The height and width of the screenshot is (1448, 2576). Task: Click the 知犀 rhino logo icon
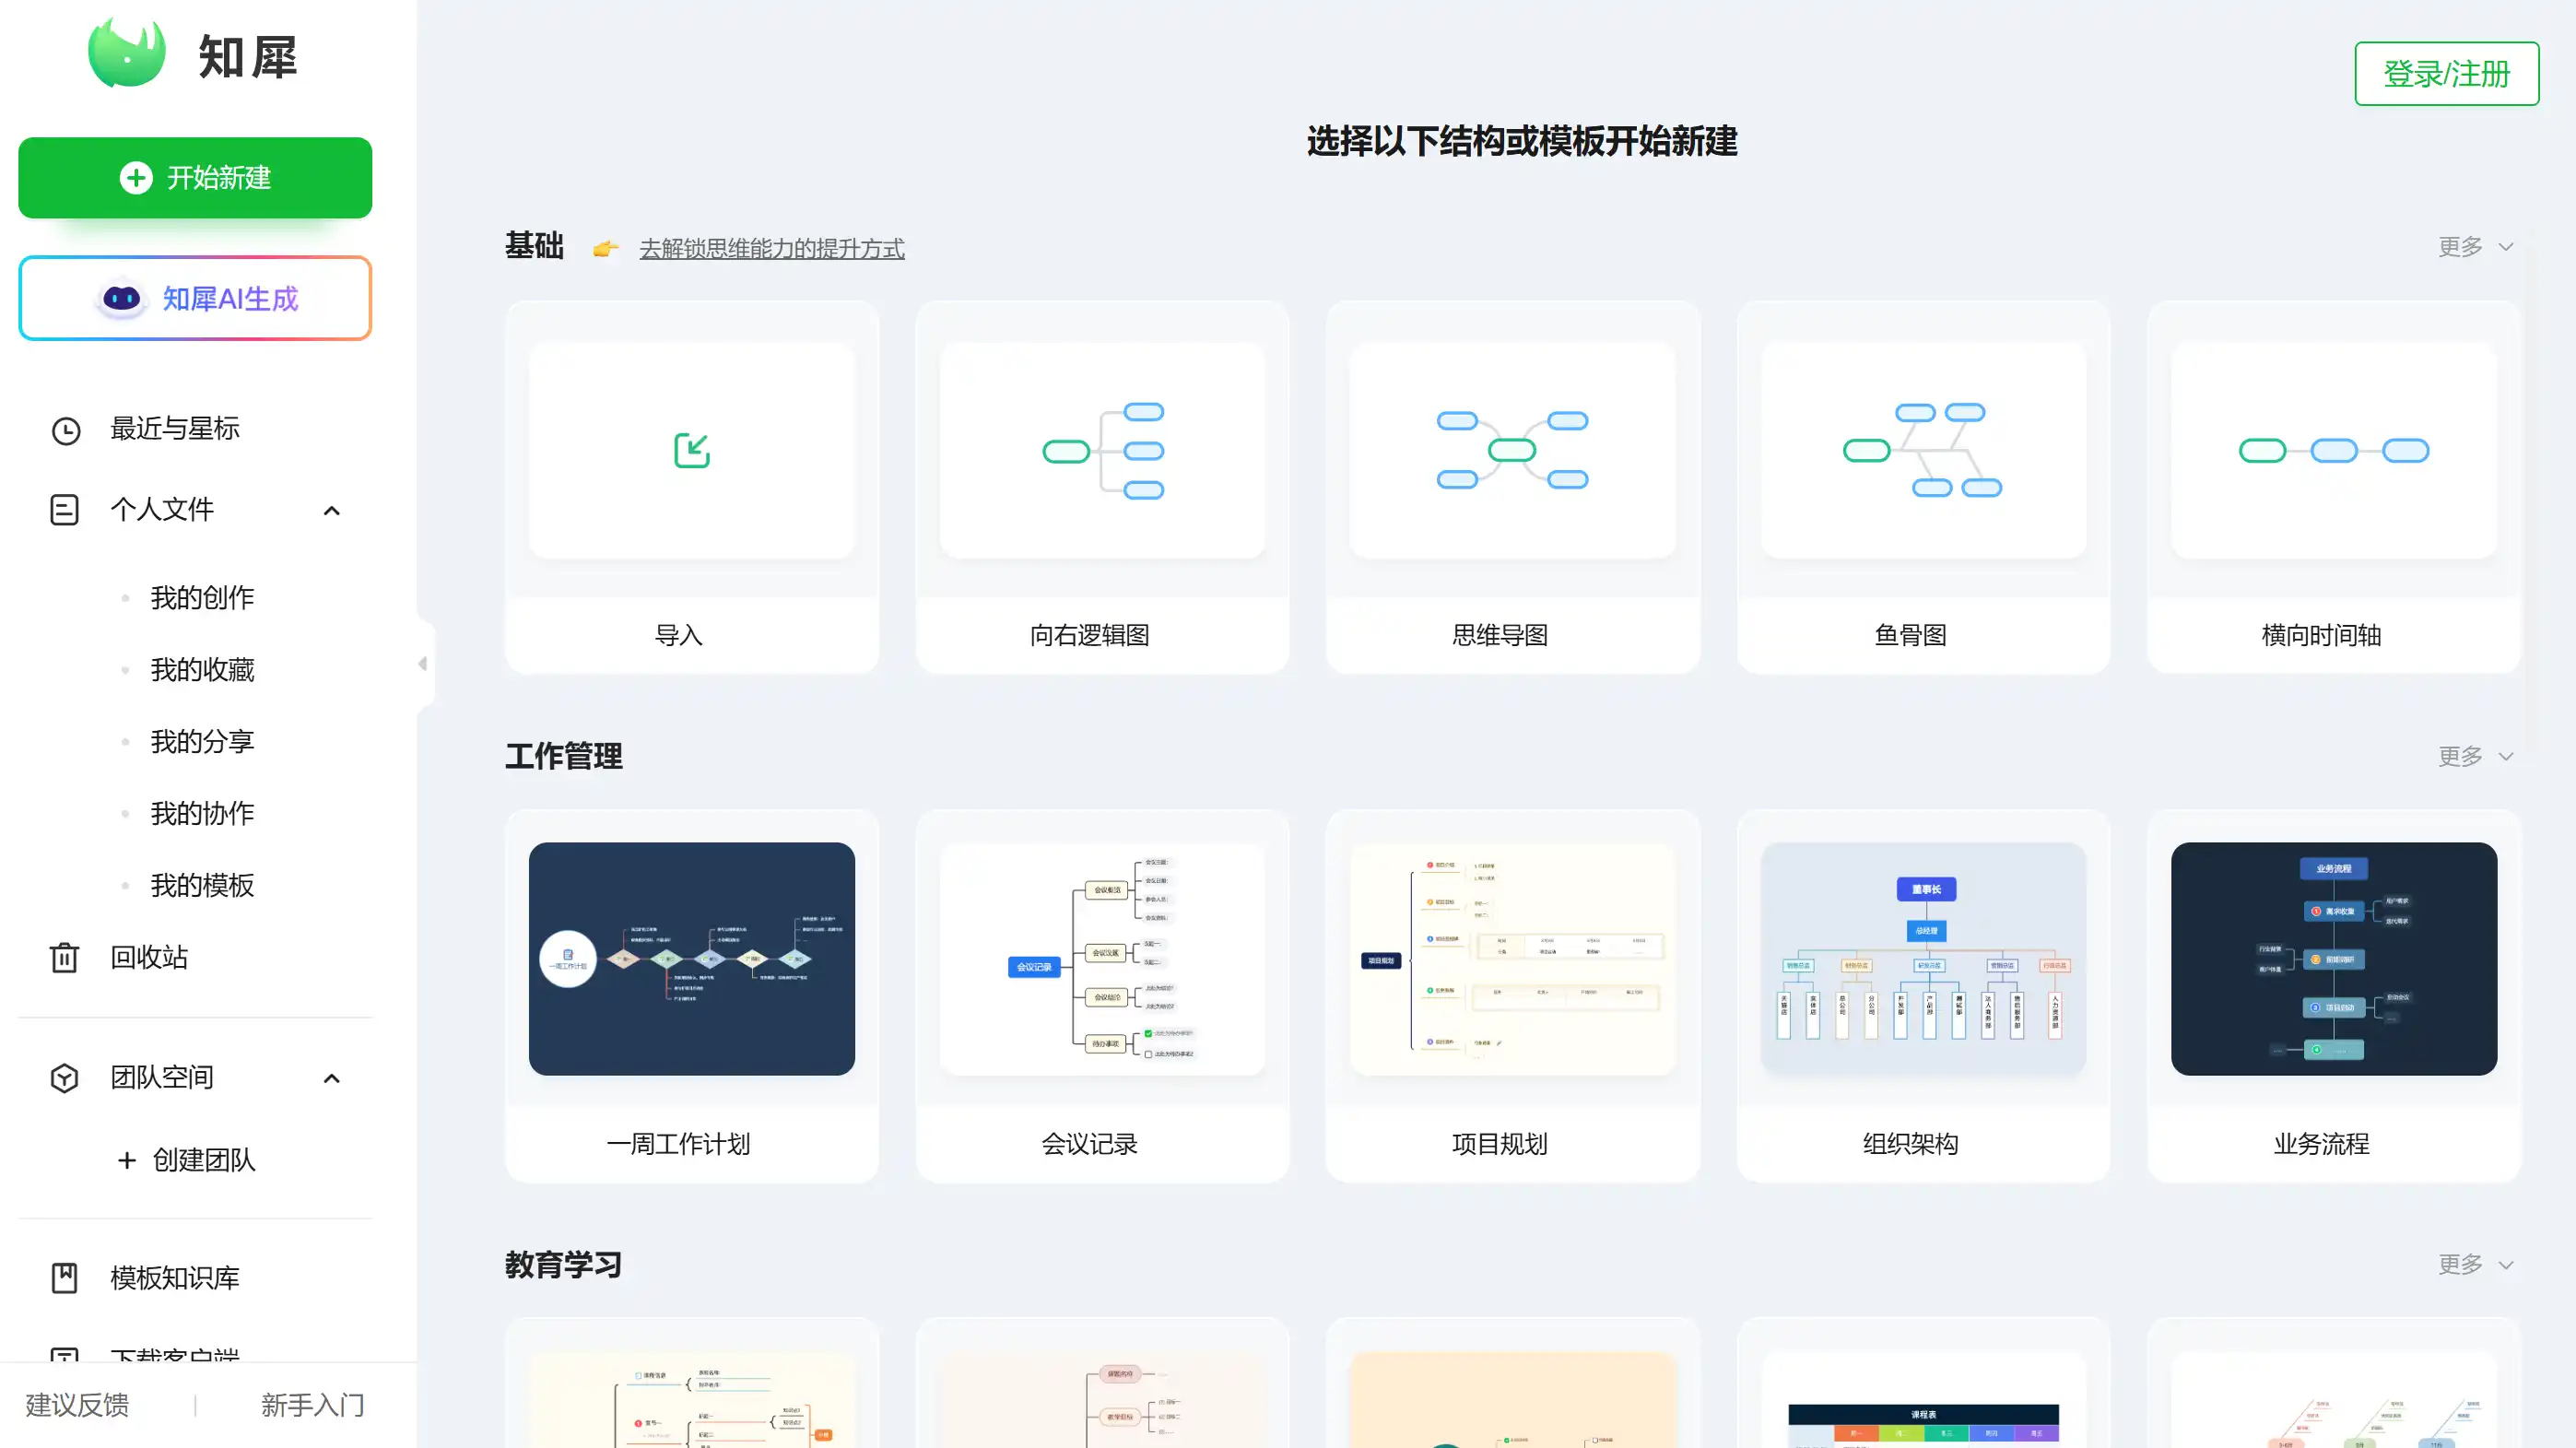coord(127,54)
